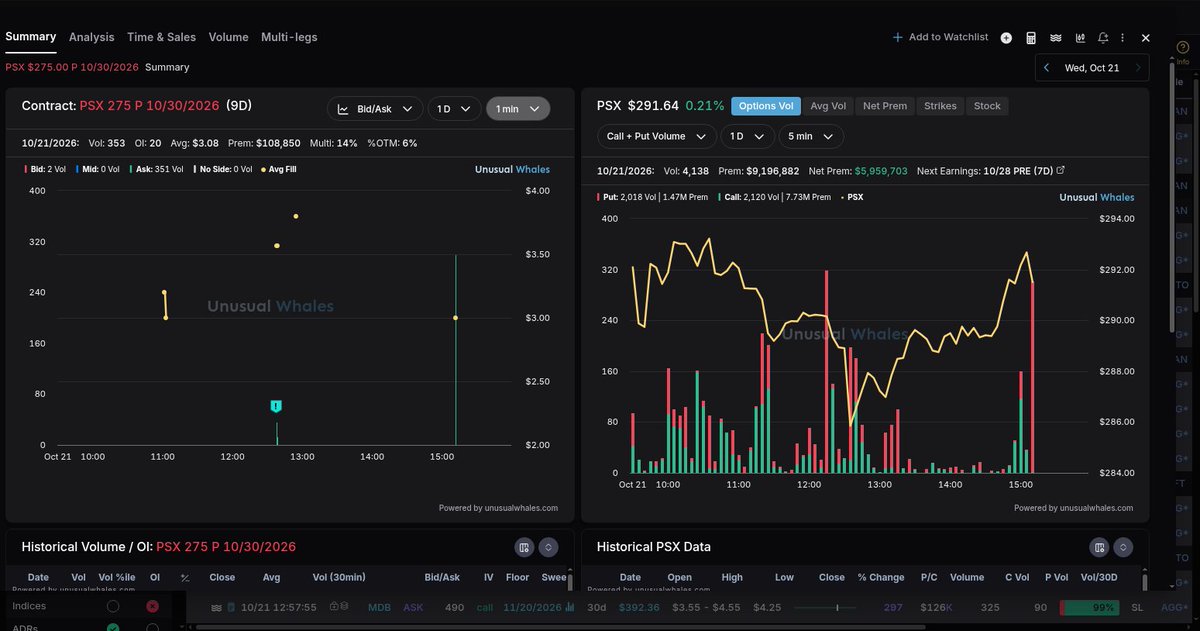Screen dimensions: 1200x631
Task: Select the Strikes chart mode
Action: tap(940, 106)
